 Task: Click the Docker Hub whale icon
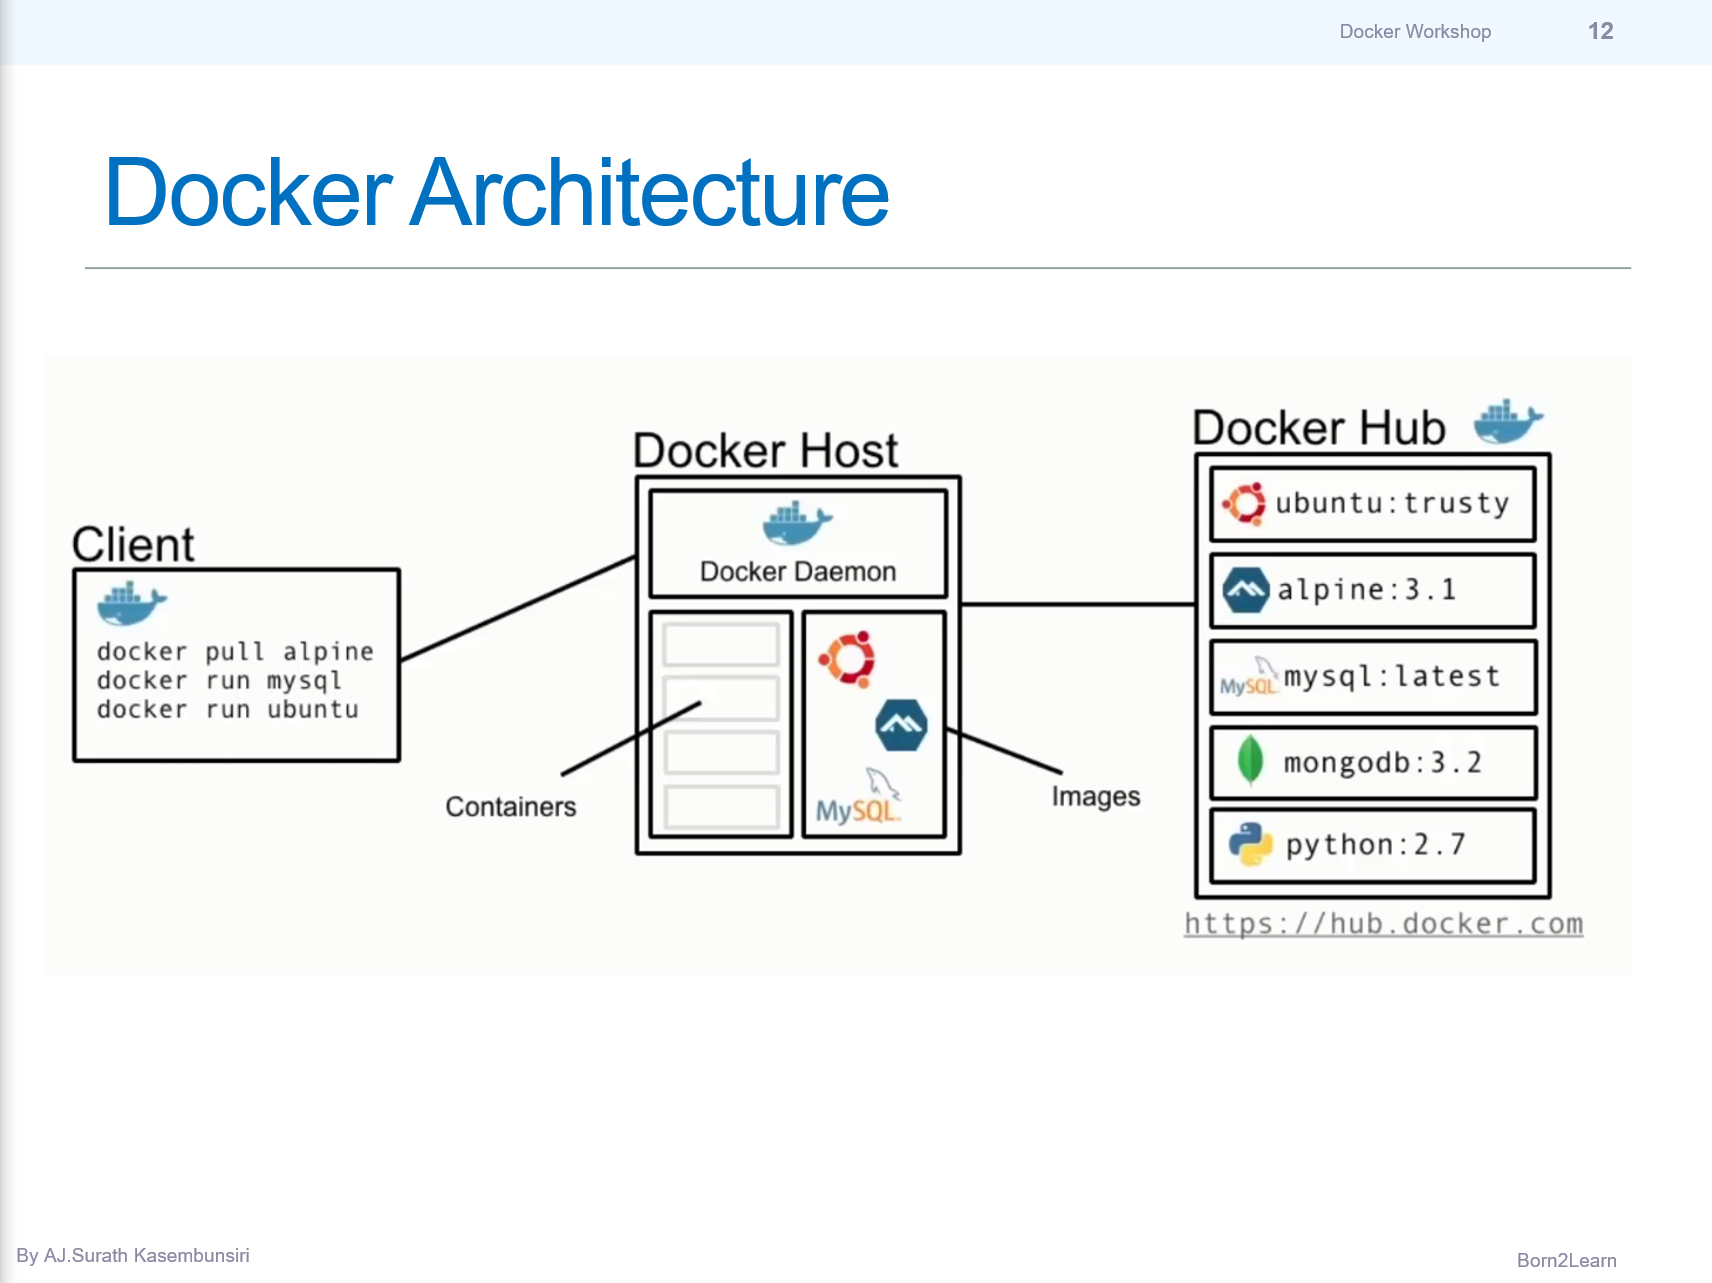pyautogui.click(x=1505, y=423)
